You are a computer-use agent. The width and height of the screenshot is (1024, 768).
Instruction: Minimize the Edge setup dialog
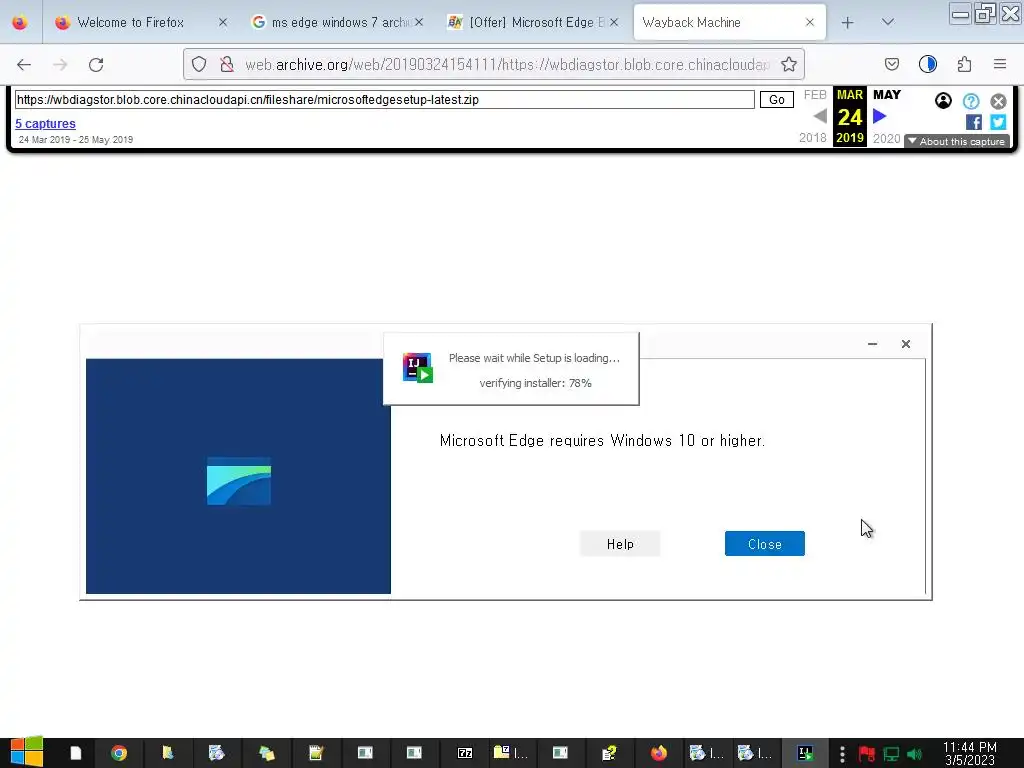point(872,344)
